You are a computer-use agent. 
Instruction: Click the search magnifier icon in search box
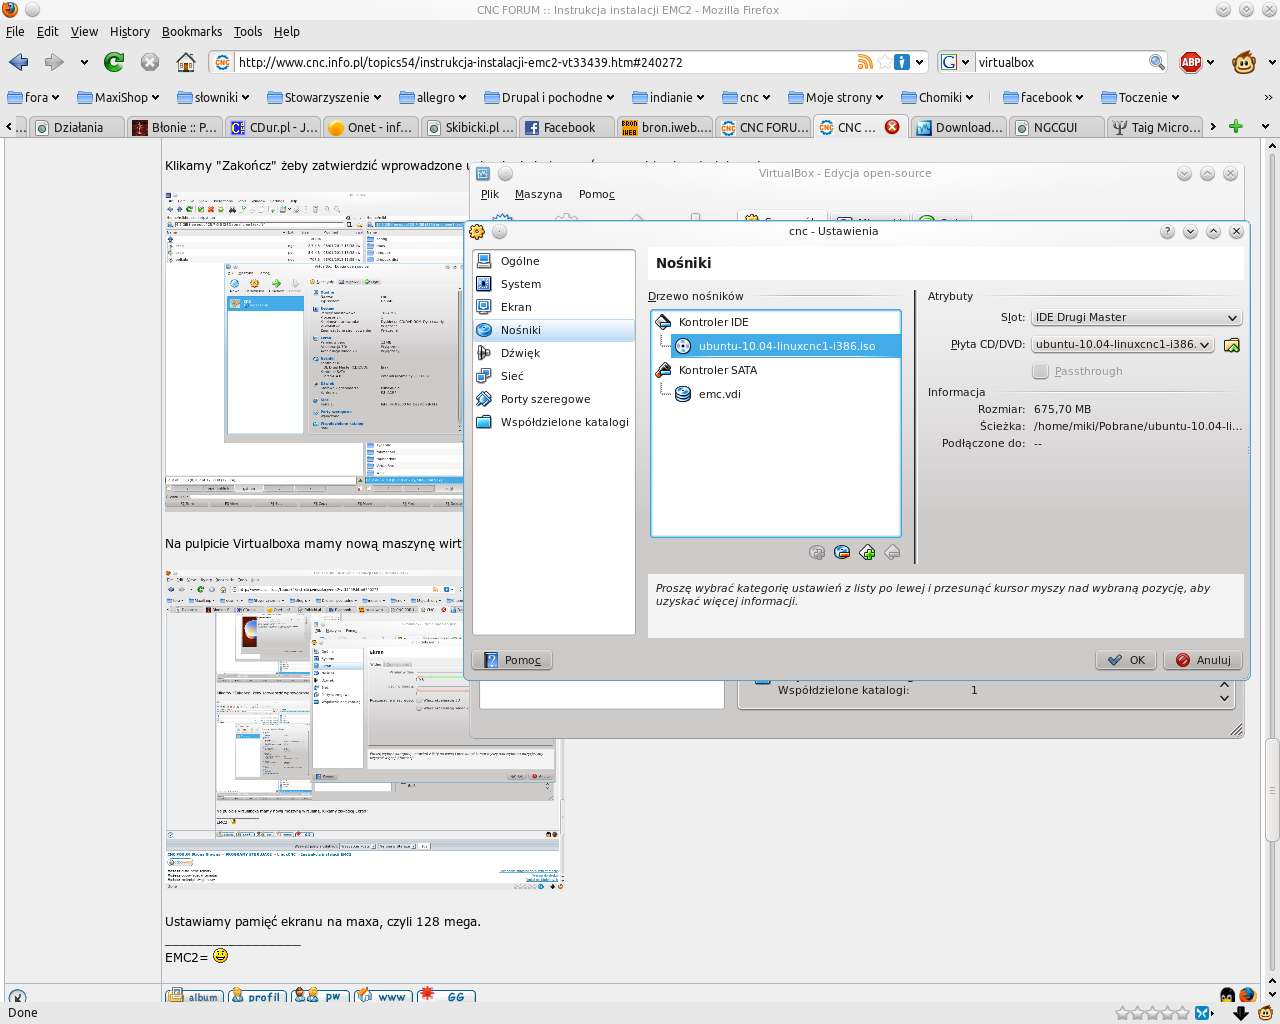coord(1157,62)
